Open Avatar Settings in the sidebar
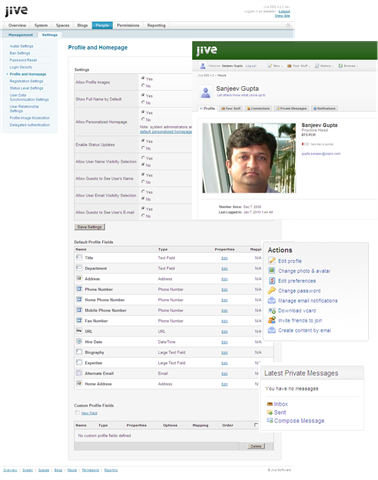This screenshot has height=480, width=378. 21,46
